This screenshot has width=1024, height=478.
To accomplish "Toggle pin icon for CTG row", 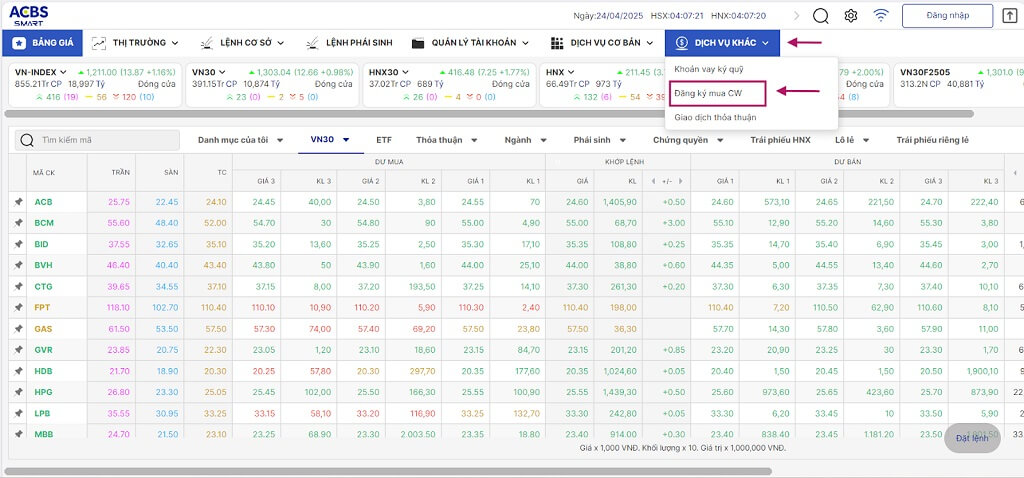I will 18,287.
